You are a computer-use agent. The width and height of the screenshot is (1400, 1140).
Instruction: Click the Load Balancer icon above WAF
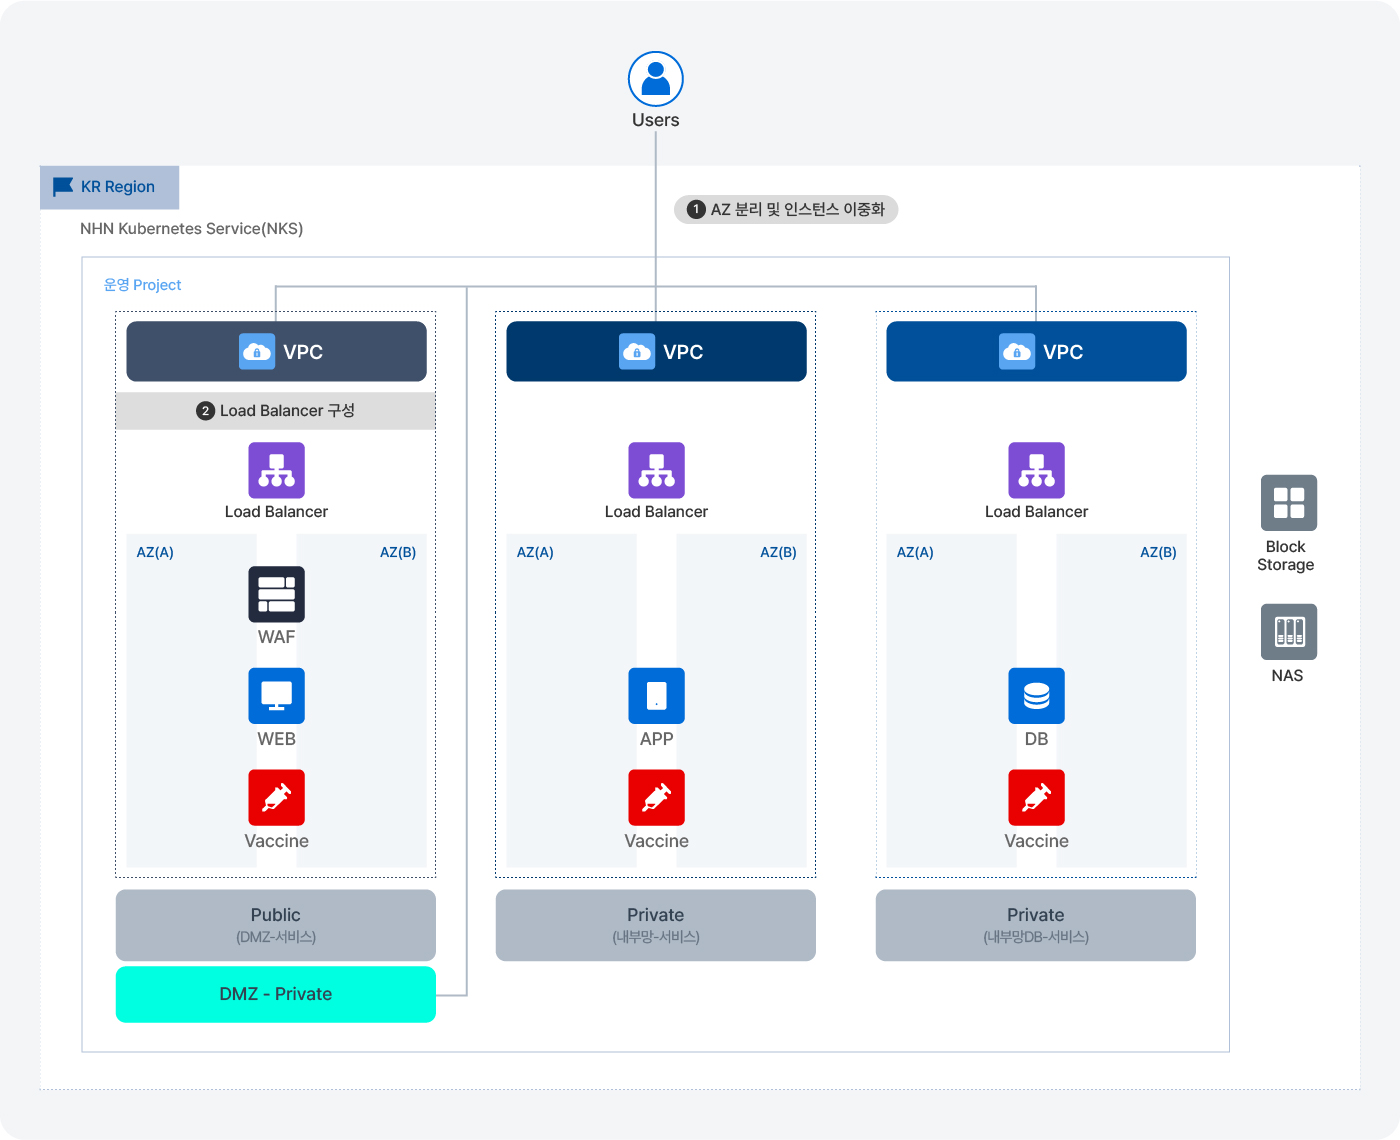click(276, 470)
